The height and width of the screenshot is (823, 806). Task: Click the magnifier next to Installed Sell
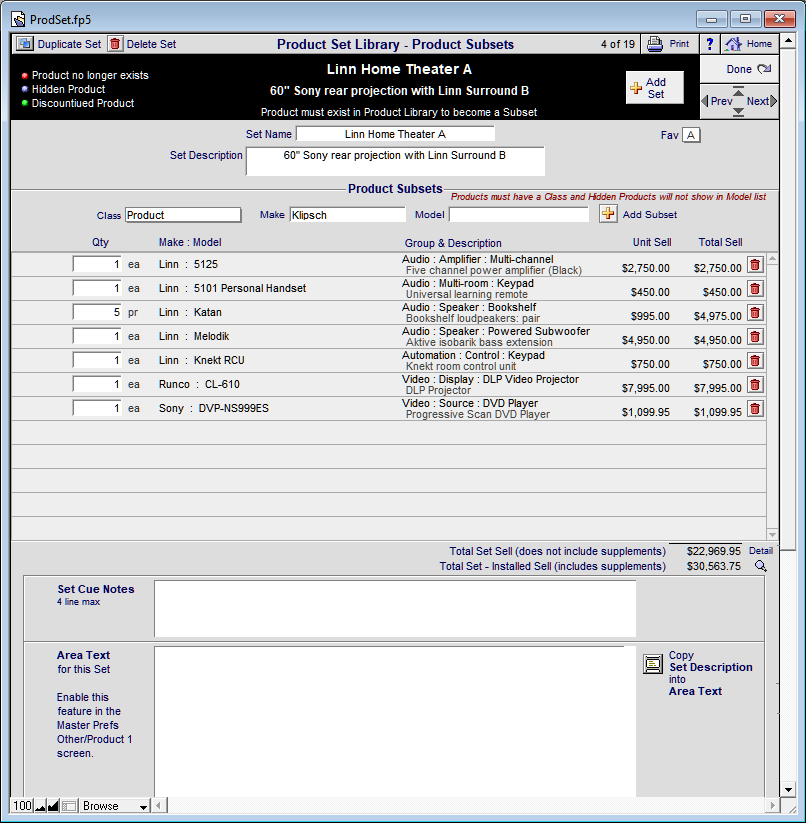click(760, 566)
